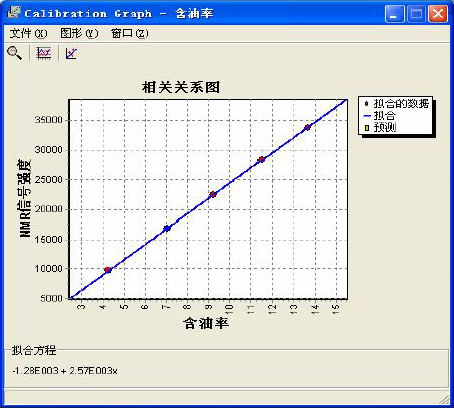
Task: Select the magnifier zoom tool
Action: point(14,53)
